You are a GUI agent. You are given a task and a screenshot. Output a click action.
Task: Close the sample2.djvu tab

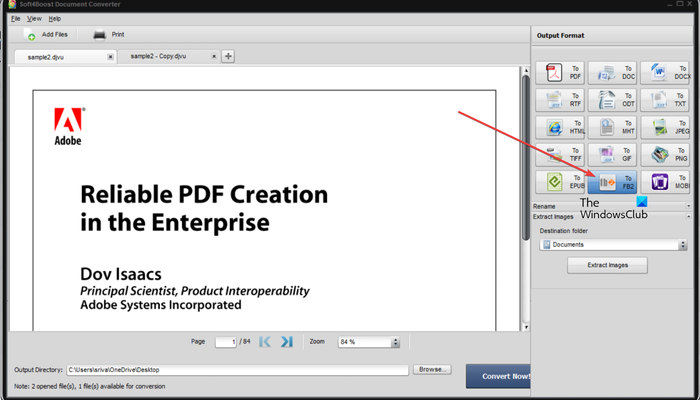(110, 57)
